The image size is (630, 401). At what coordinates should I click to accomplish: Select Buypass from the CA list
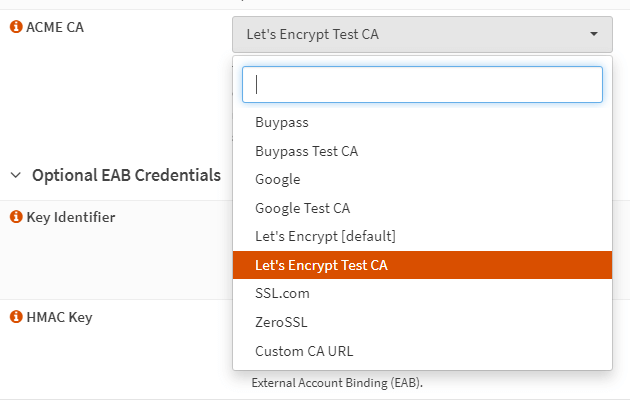tap(282, 123)
